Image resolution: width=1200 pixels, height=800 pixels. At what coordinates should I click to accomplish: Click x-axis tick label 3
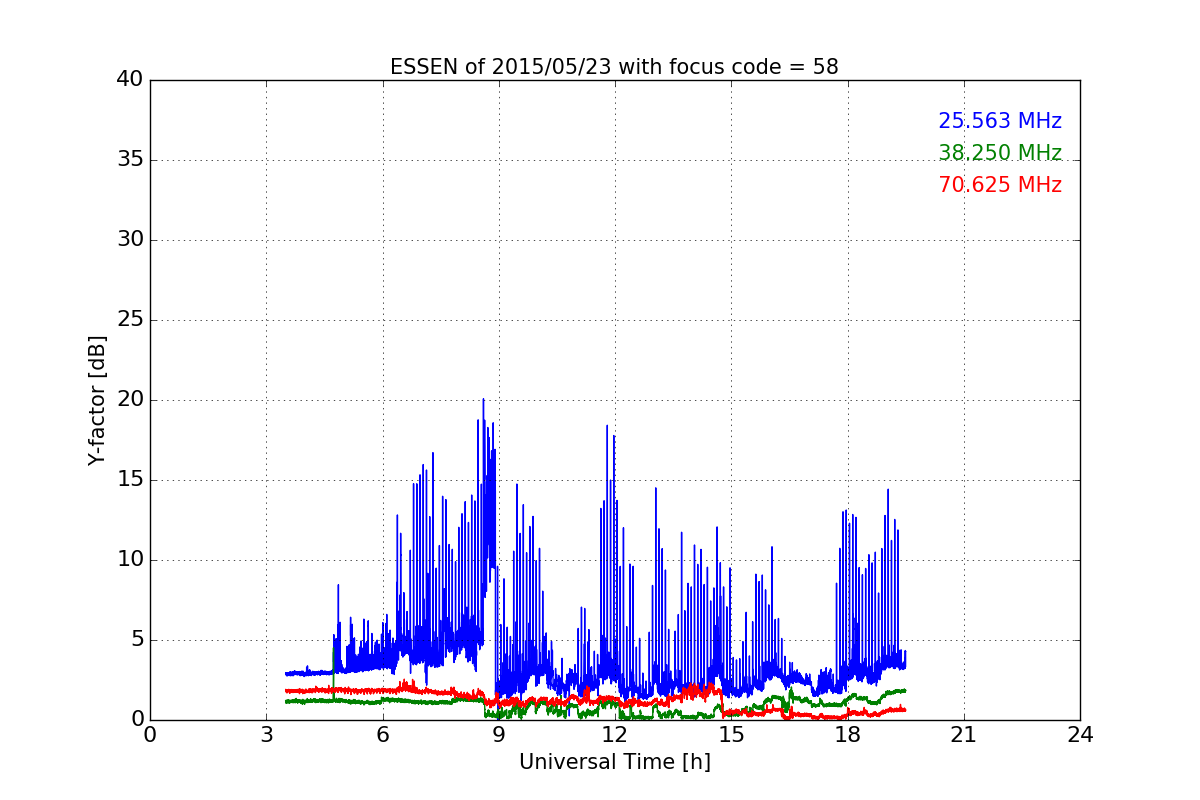pyautogui.click(x=266, y=734)
